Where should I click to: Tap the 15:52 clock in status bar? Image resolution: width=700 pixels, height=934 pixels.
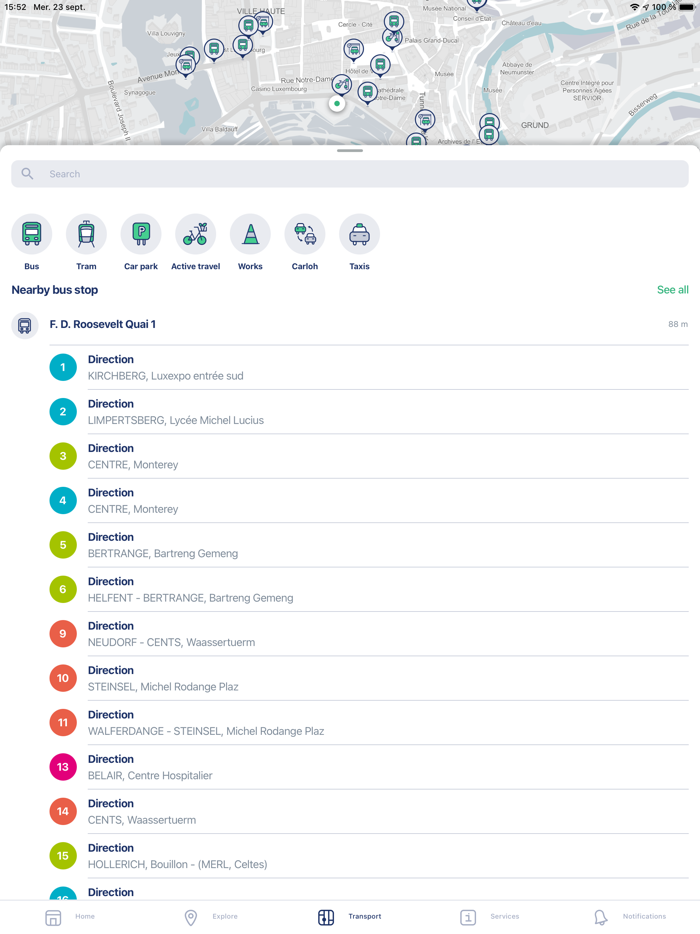pos(15,7)
